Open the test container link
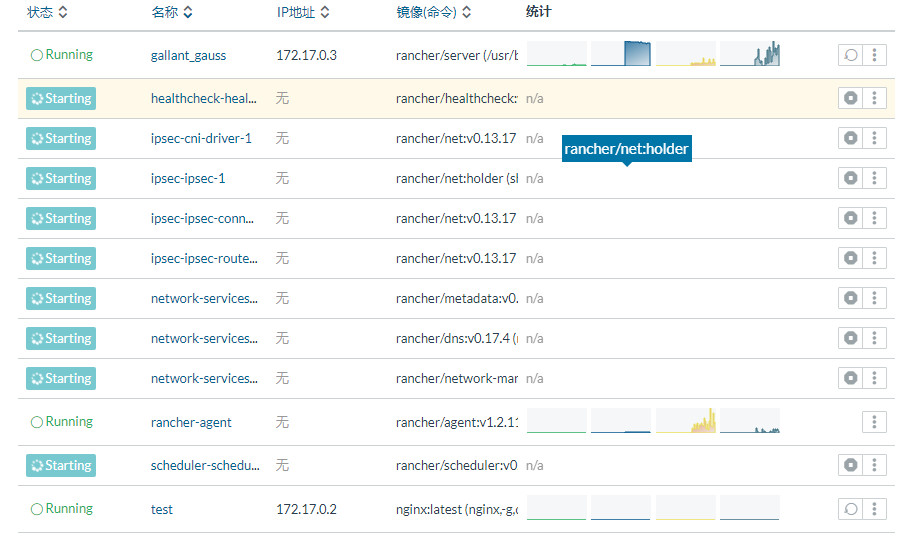 (162, 510)
